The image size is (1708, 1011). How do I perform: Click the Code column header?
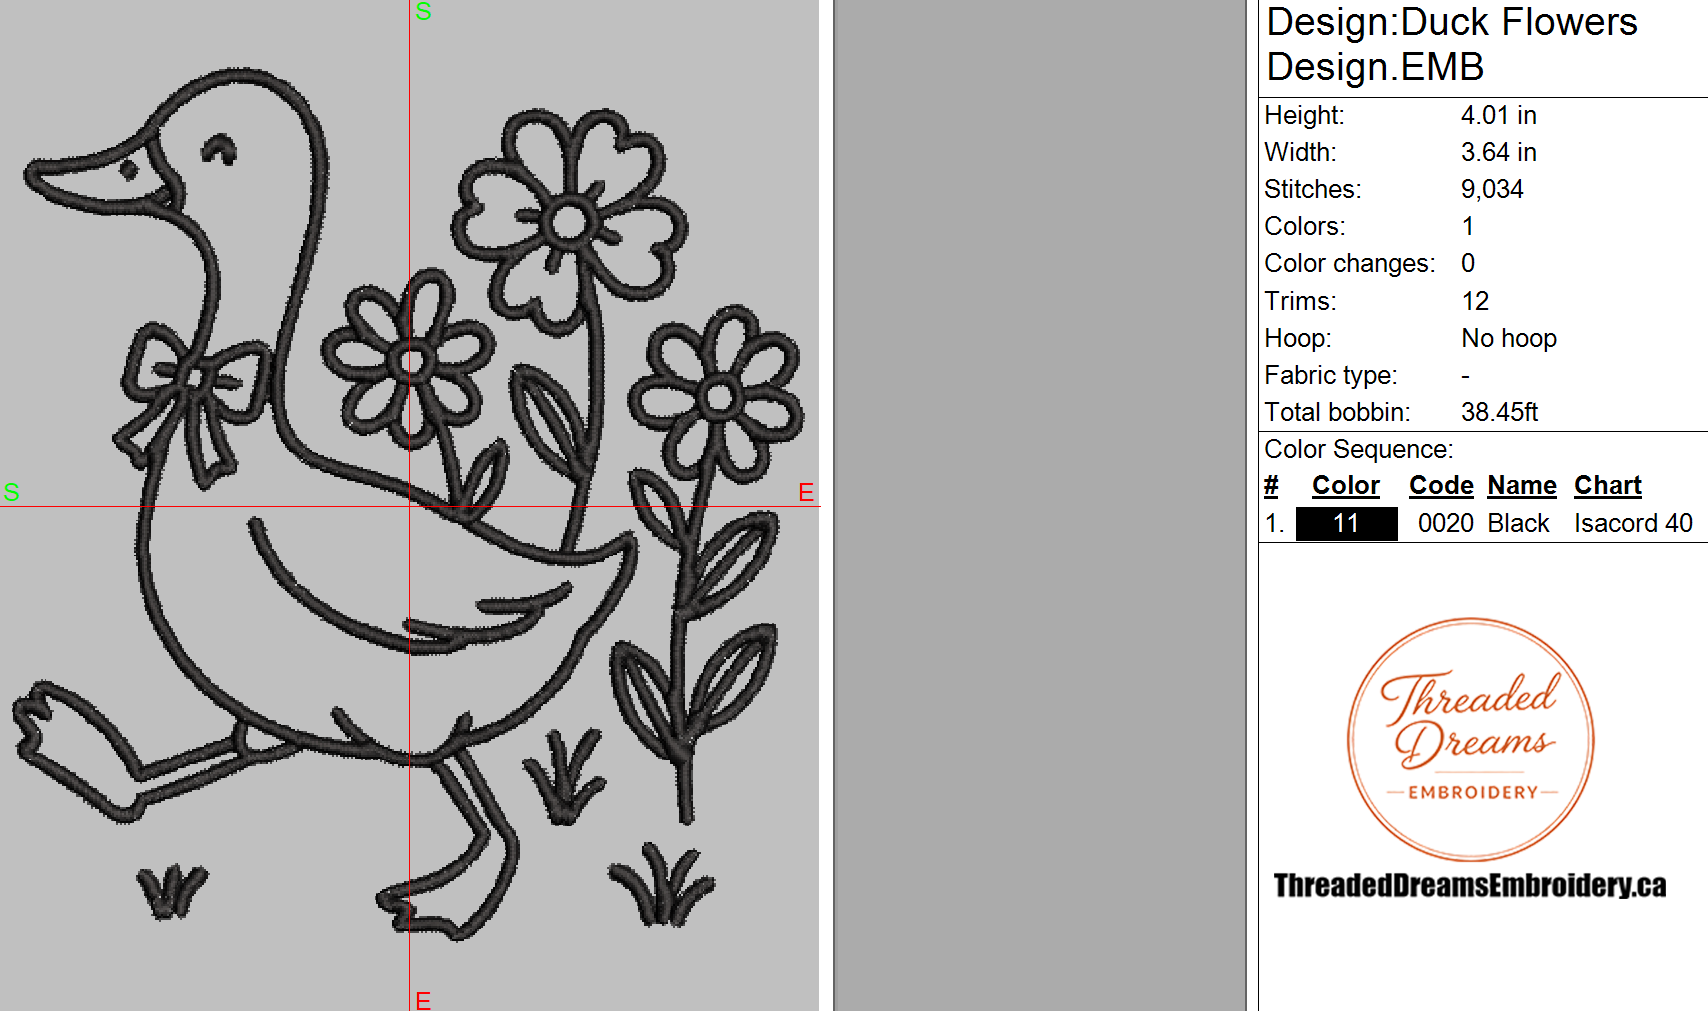1441,485
